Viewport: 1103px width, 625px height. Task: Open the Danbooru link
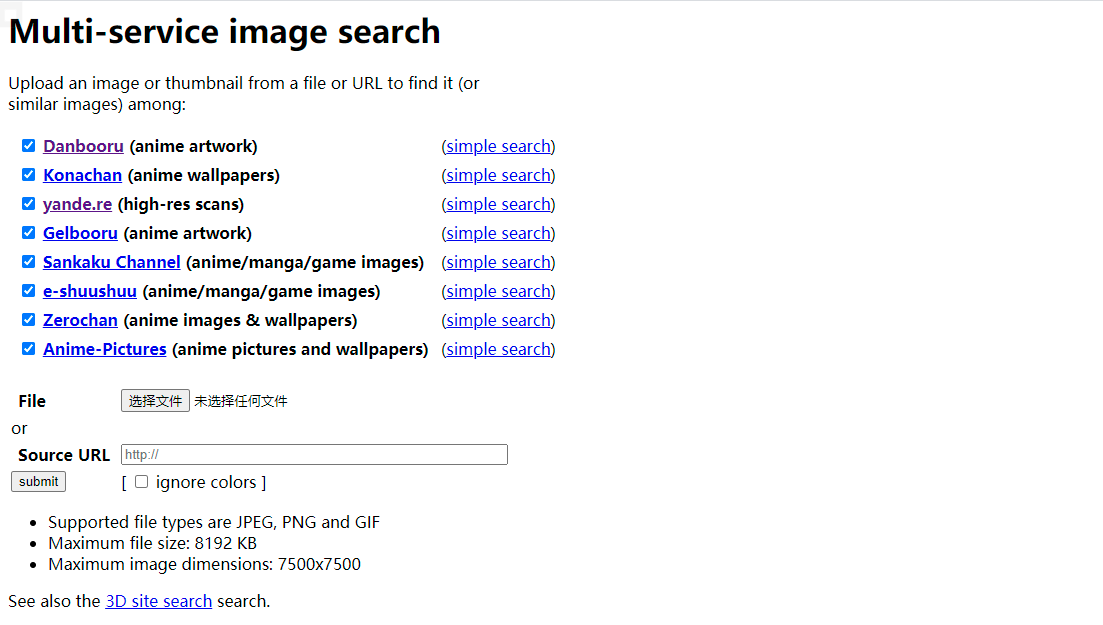point(83,146)
